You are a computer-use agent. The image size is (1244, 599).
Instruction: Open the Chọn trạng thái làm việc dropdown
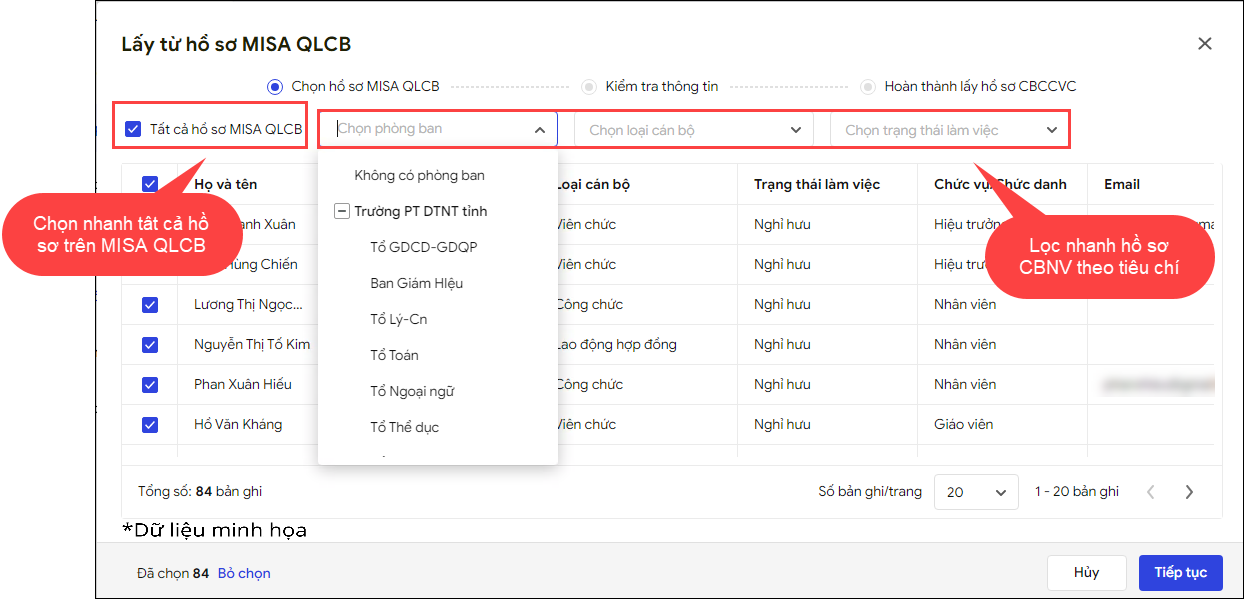tap(950, 130)
